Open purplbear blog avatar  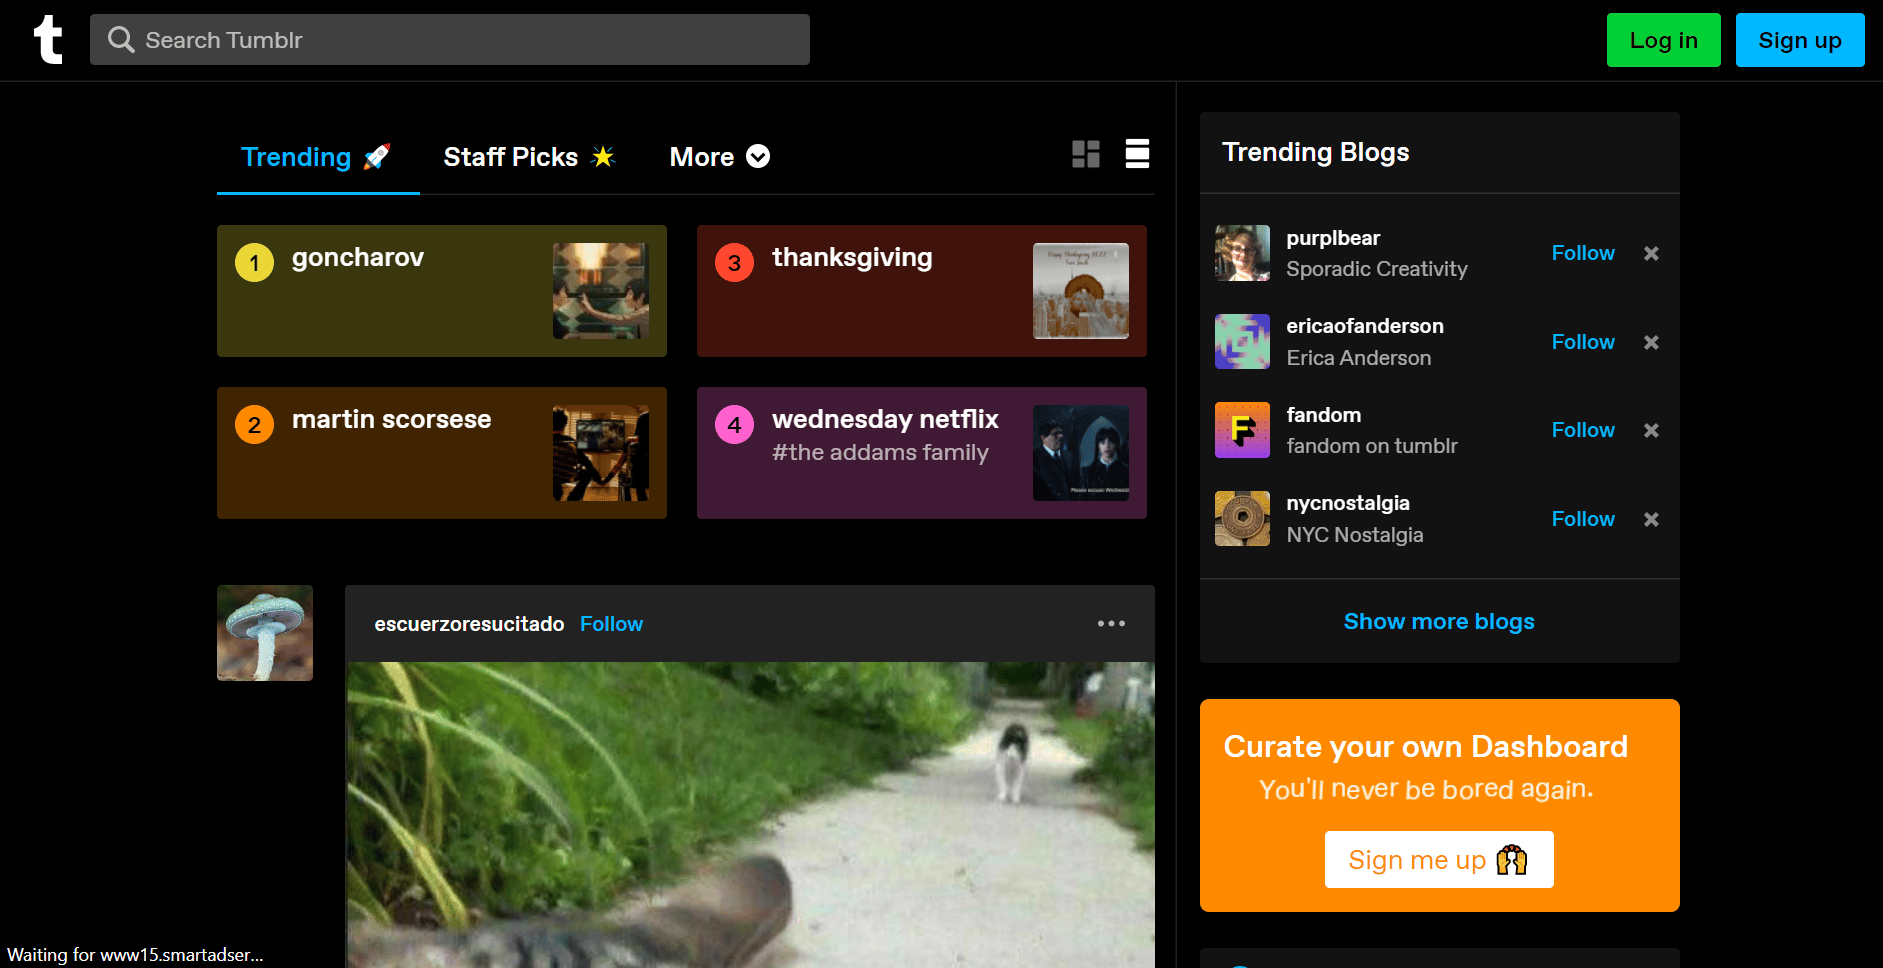1242,253
